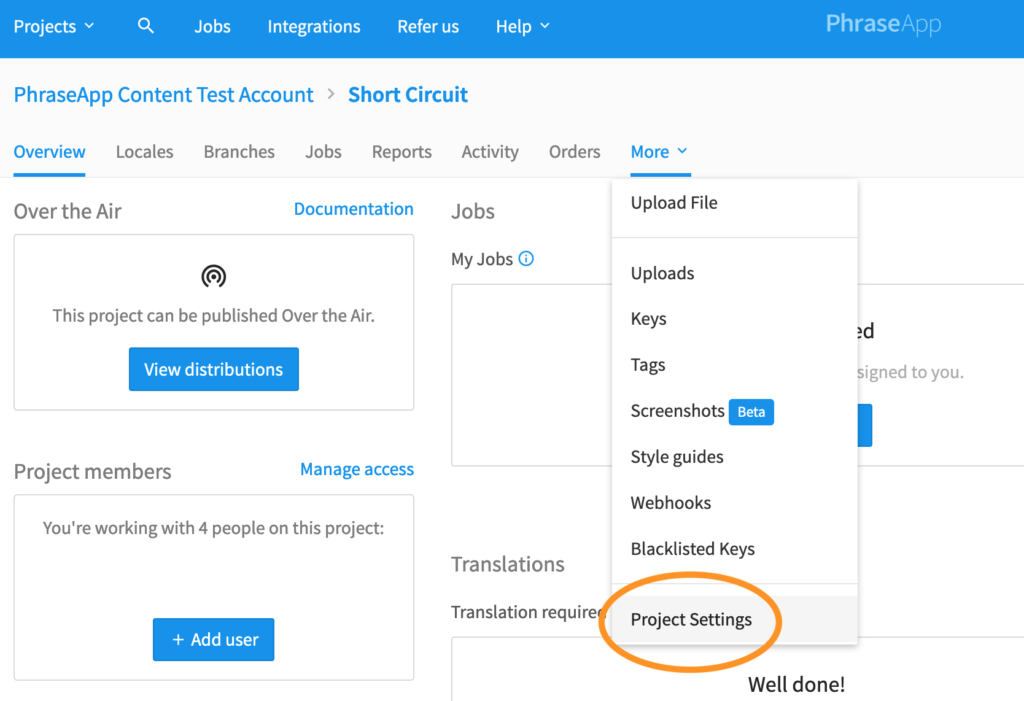Image resolution: width=1024 pixels, height=701 pixels.
Task: Switch to the Branches tab
Action: (239, 152)
